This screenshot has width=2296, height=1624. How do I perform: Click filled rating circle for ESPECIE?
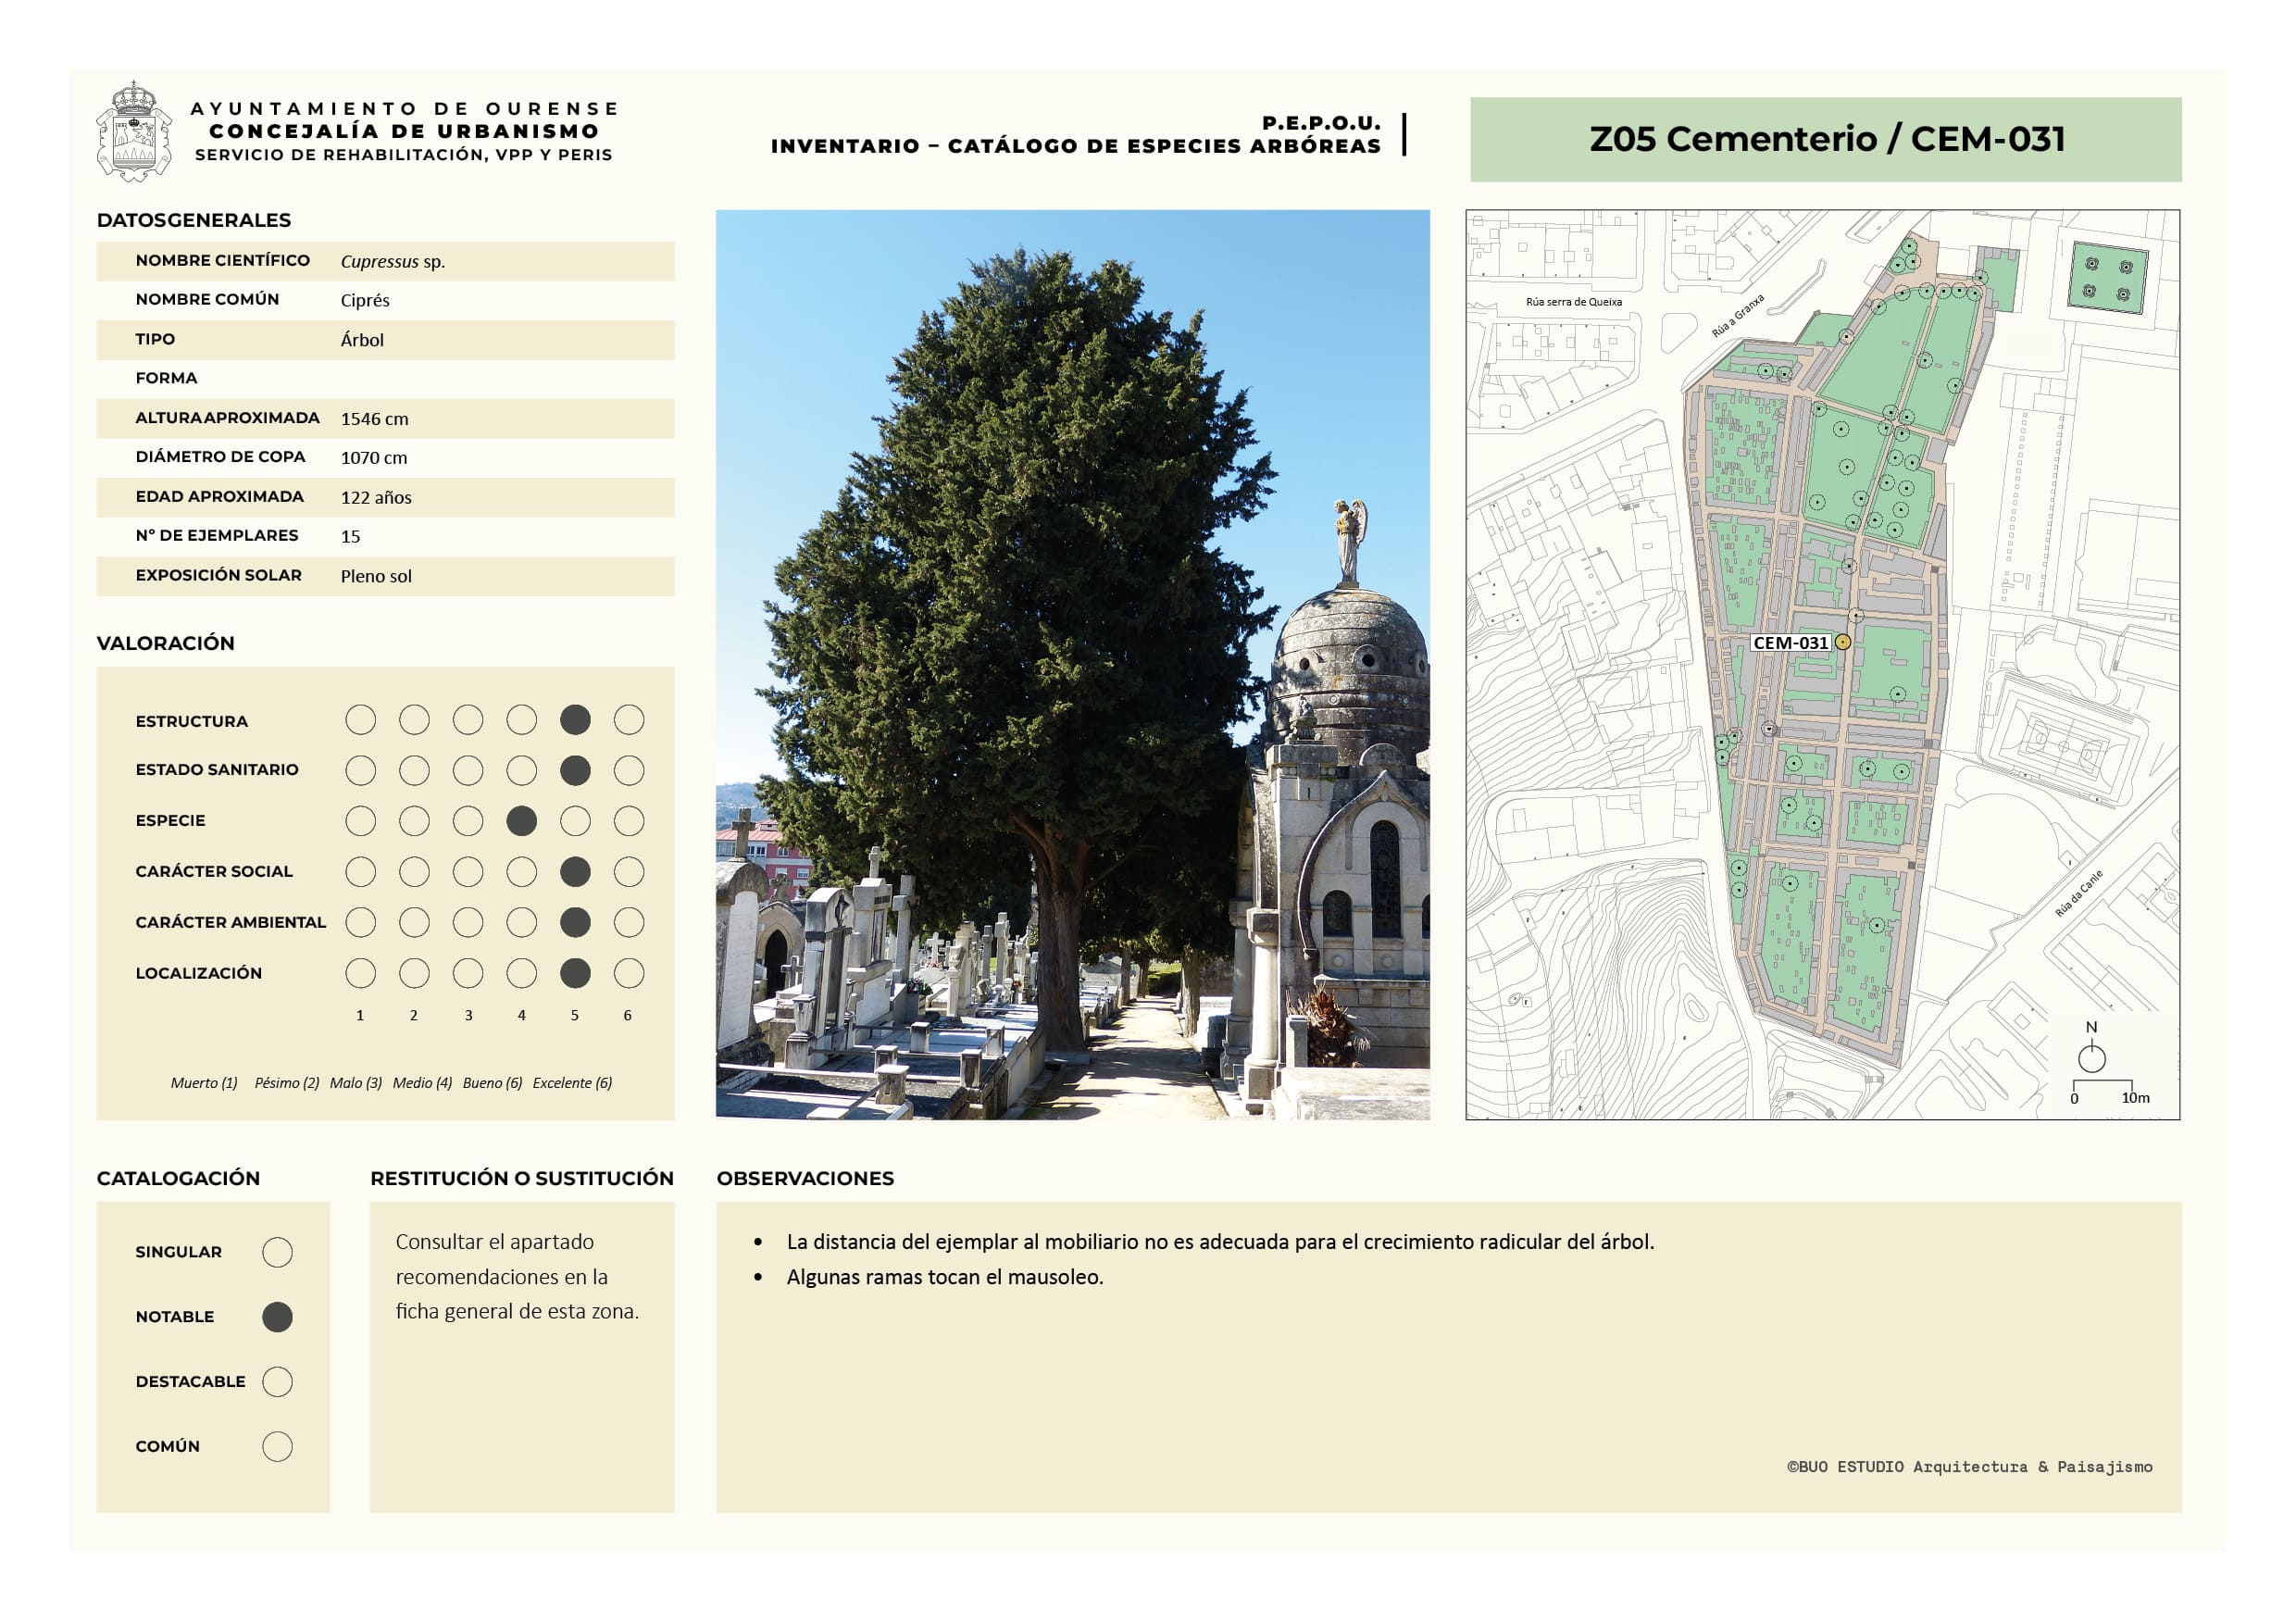point(521,821)
